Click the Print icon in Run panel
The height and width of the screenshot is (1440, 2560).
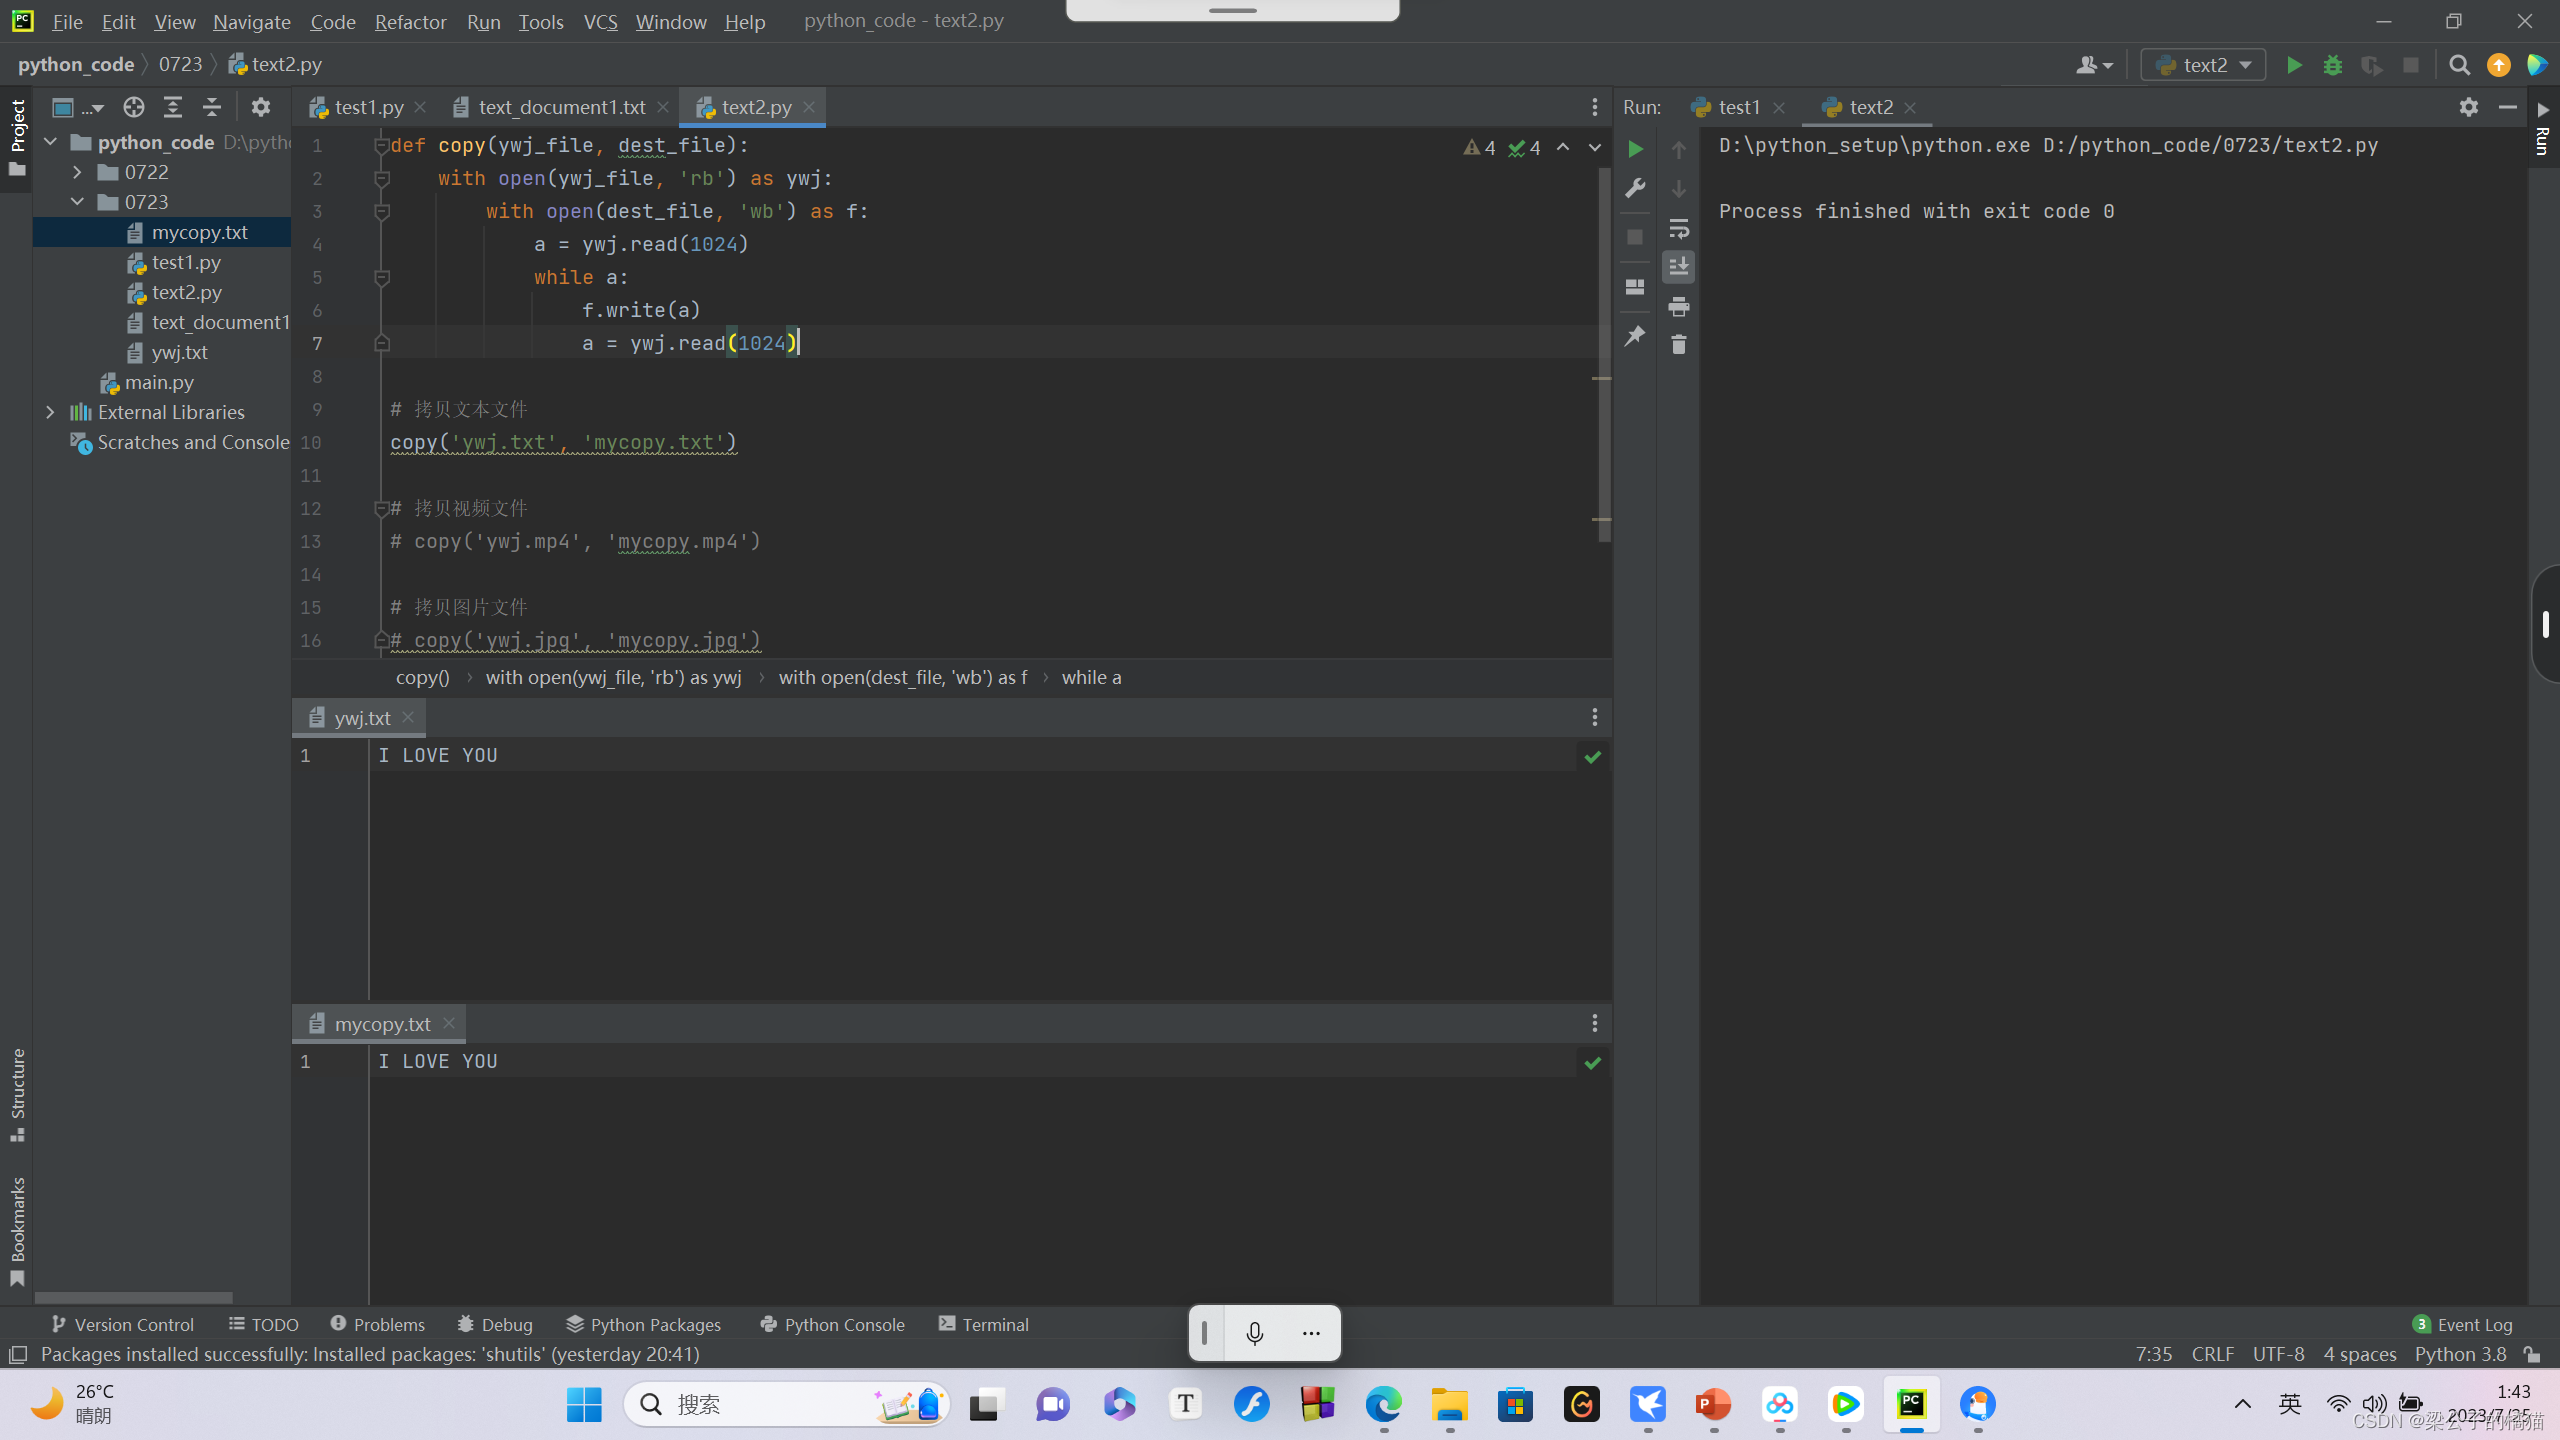tap(1678, 307)
